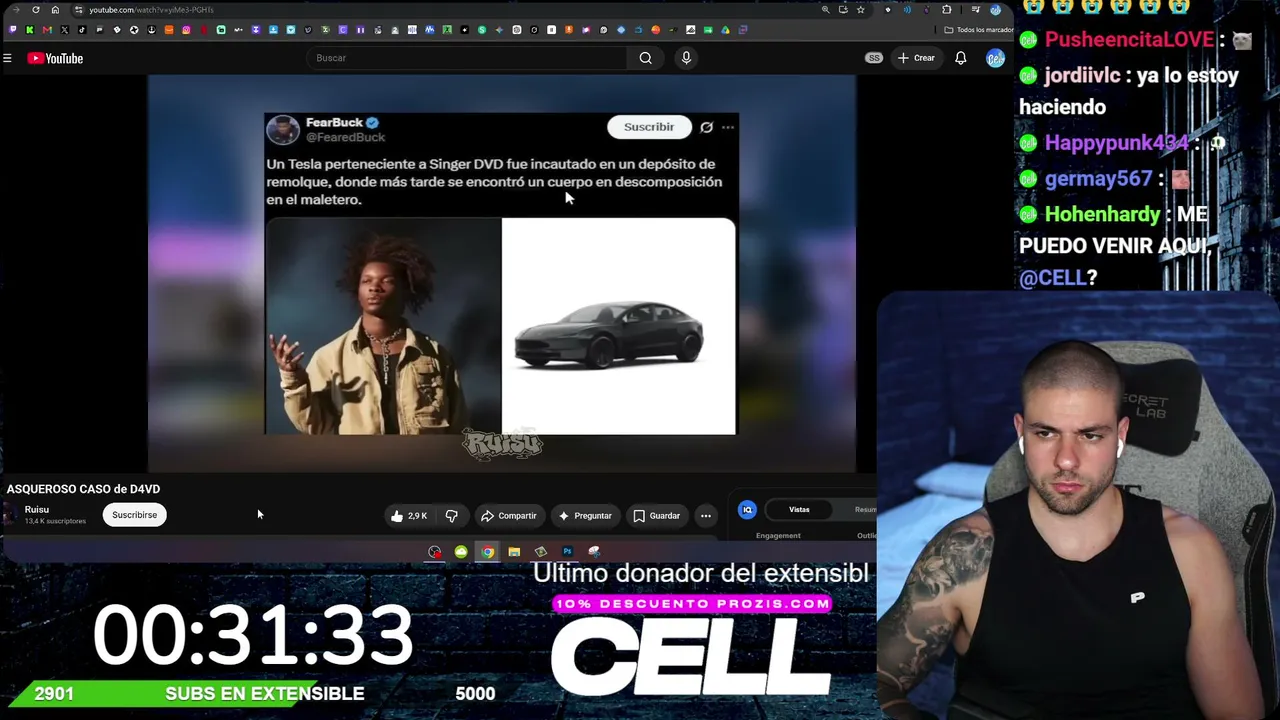
Task: Start voice search with the microphone icon
Action: 686,58
